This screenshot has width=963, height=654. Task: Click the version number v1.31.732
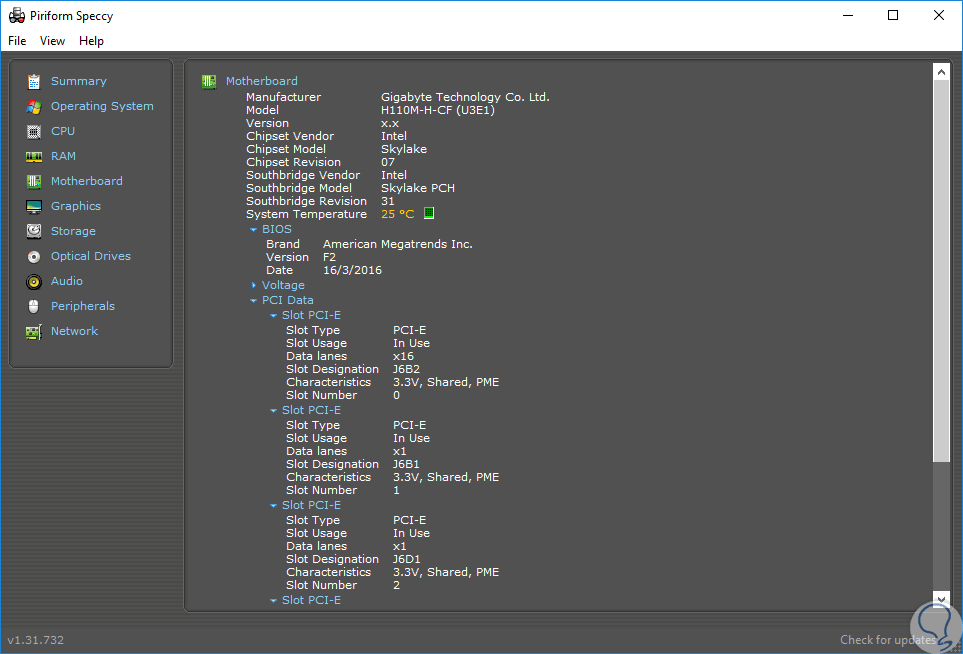36,640
